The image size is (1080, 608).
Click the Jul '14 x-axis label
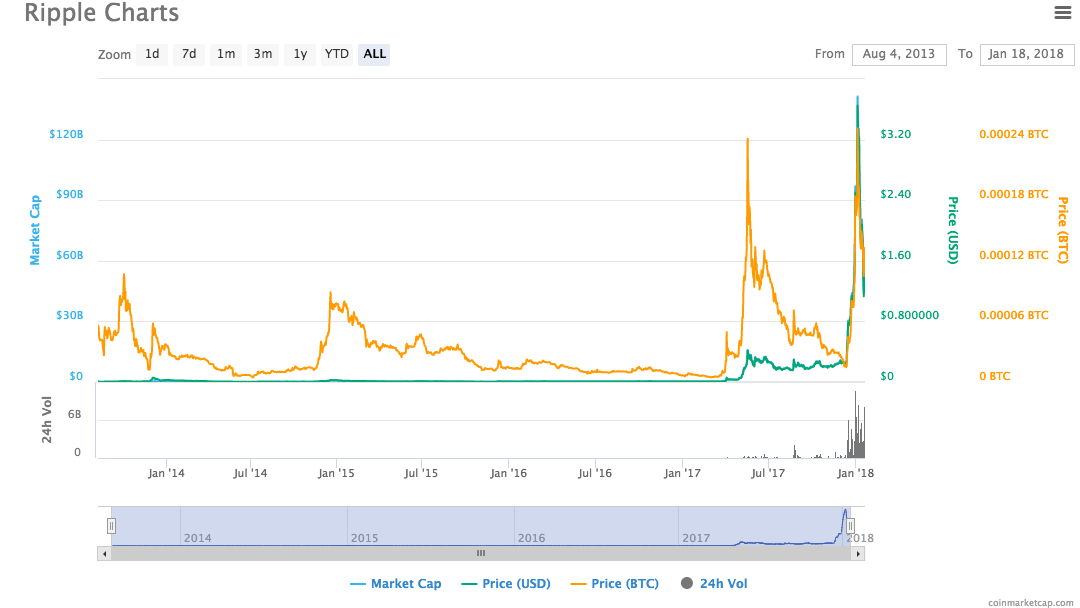(x=250, y=473)
